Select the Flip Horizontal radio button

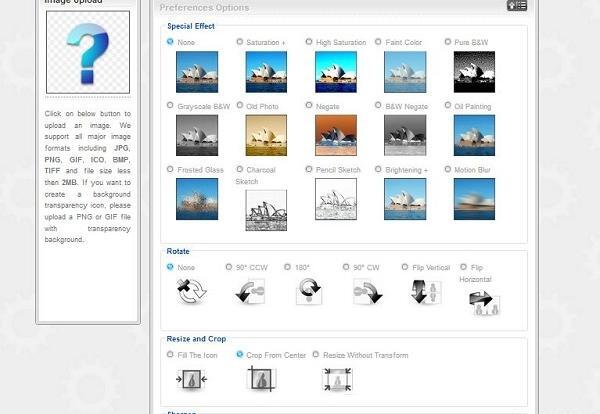463,267
